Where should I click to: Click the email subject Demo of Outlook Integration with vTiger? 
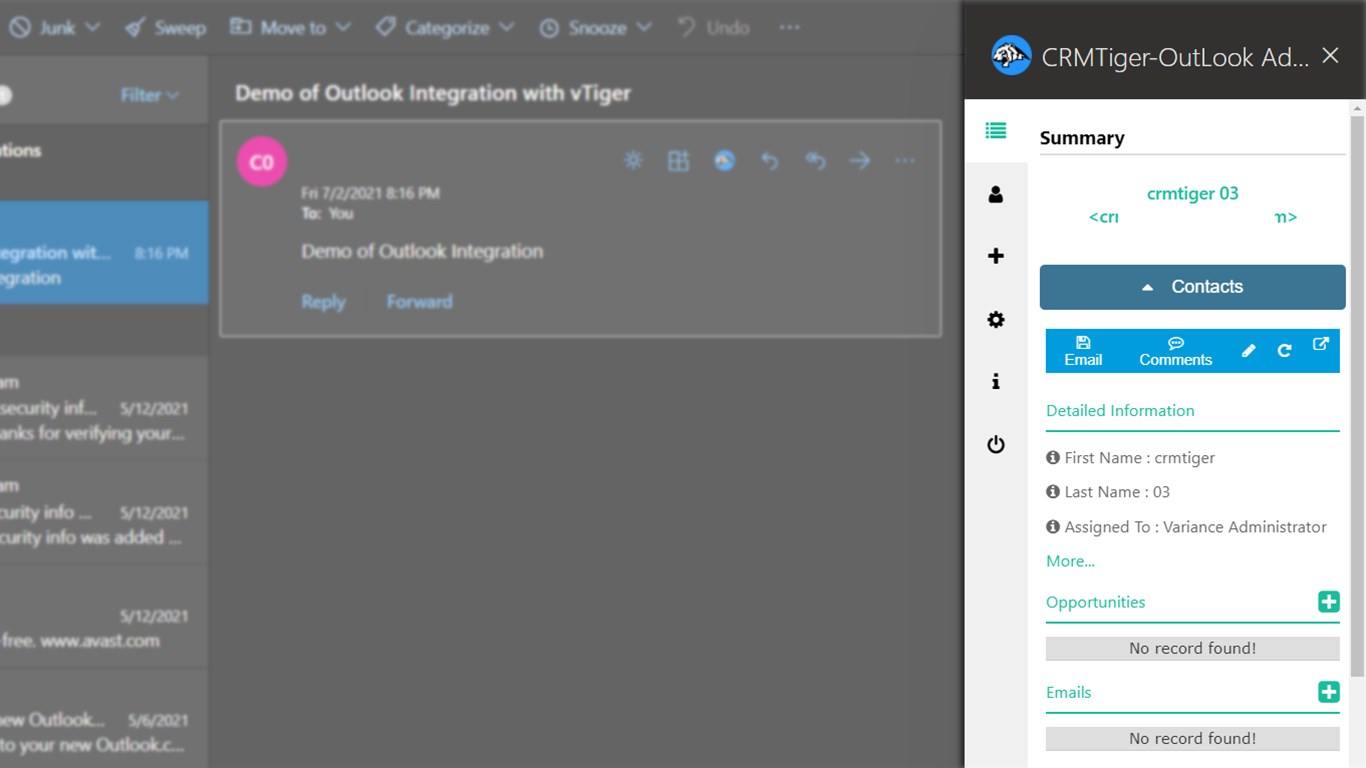(433, 93)
